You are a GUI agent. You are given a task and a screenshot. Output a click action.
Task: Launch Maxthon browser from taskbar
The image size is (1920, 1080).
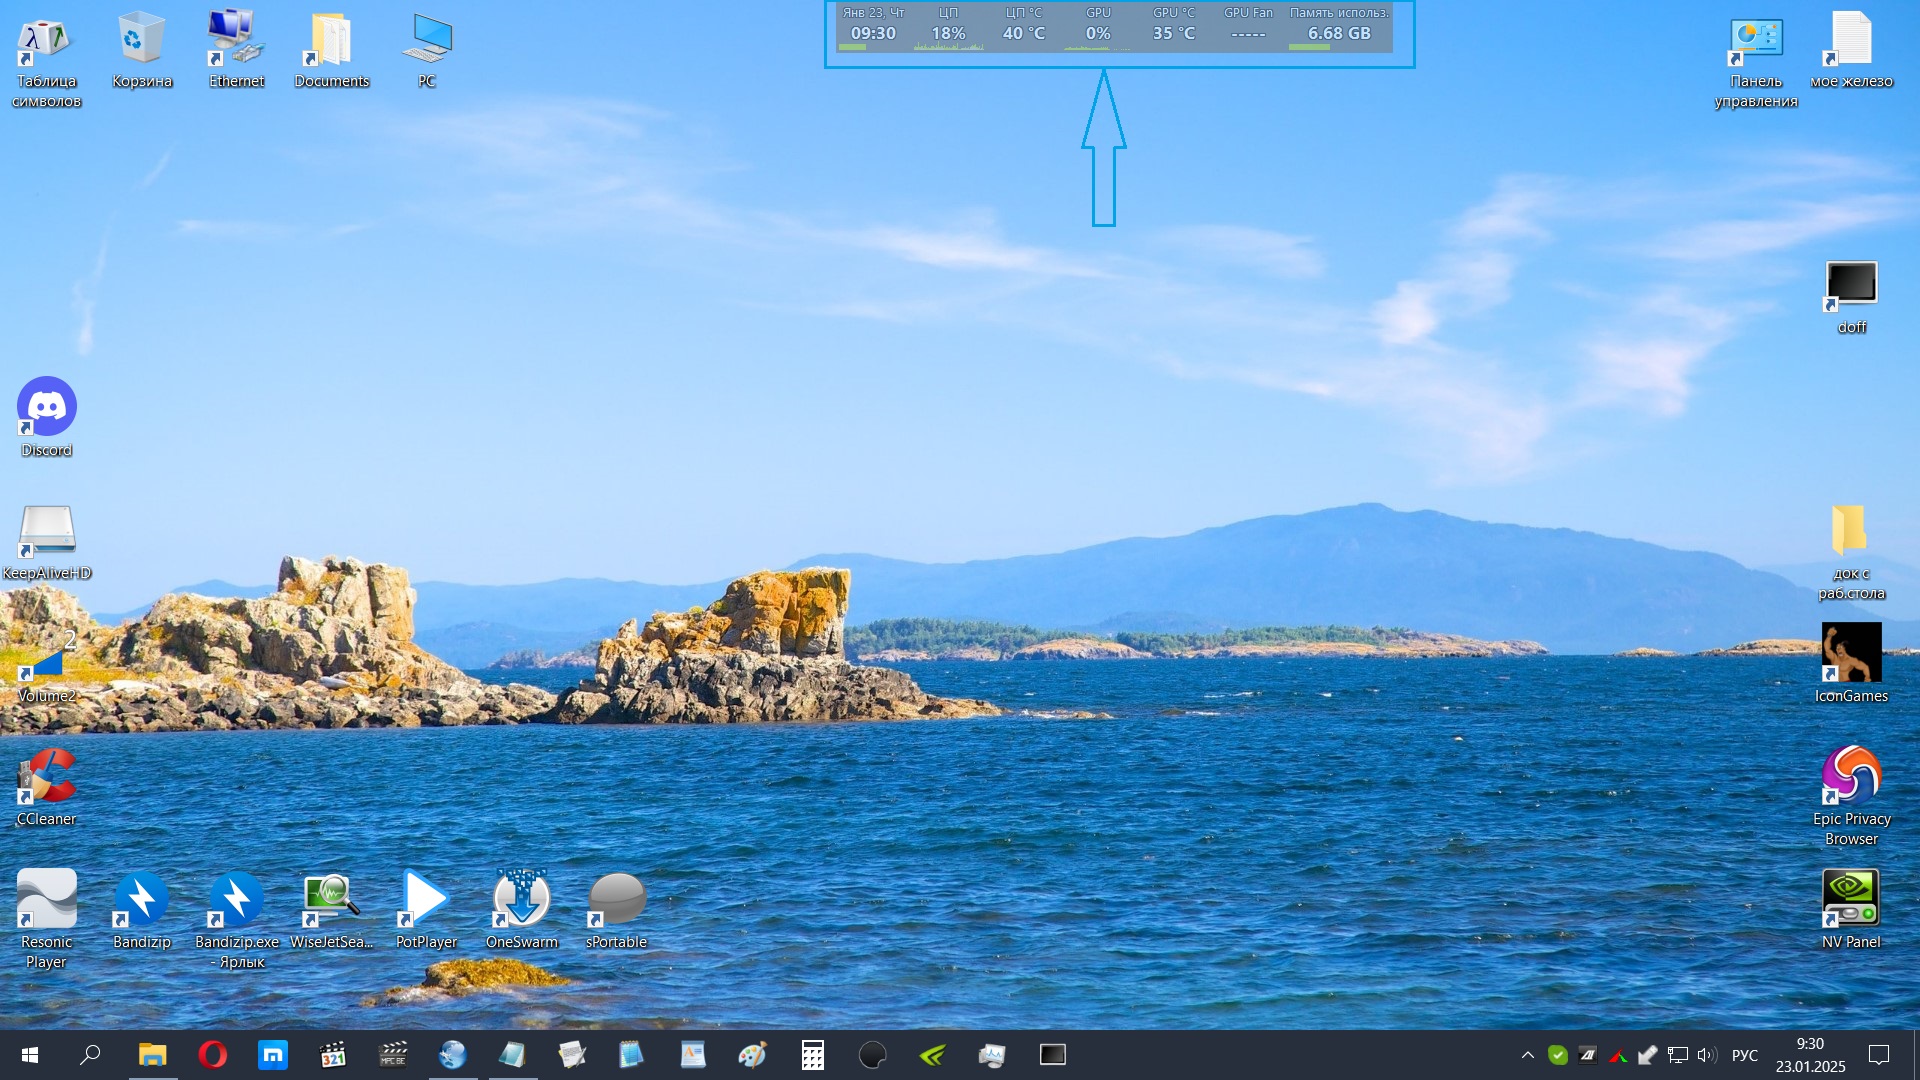tap(272, 1055)
